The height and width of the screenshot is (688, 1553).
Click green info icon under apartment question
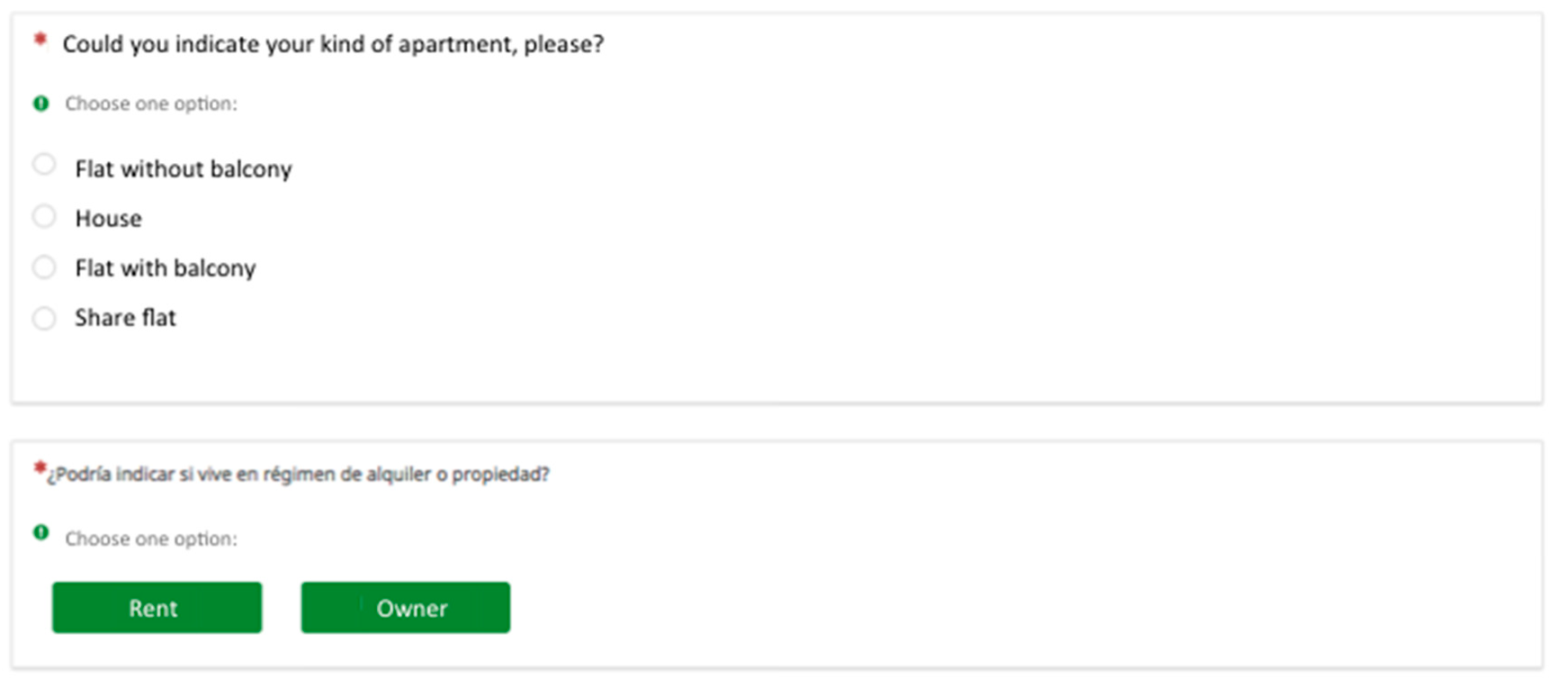click(41, 103)
